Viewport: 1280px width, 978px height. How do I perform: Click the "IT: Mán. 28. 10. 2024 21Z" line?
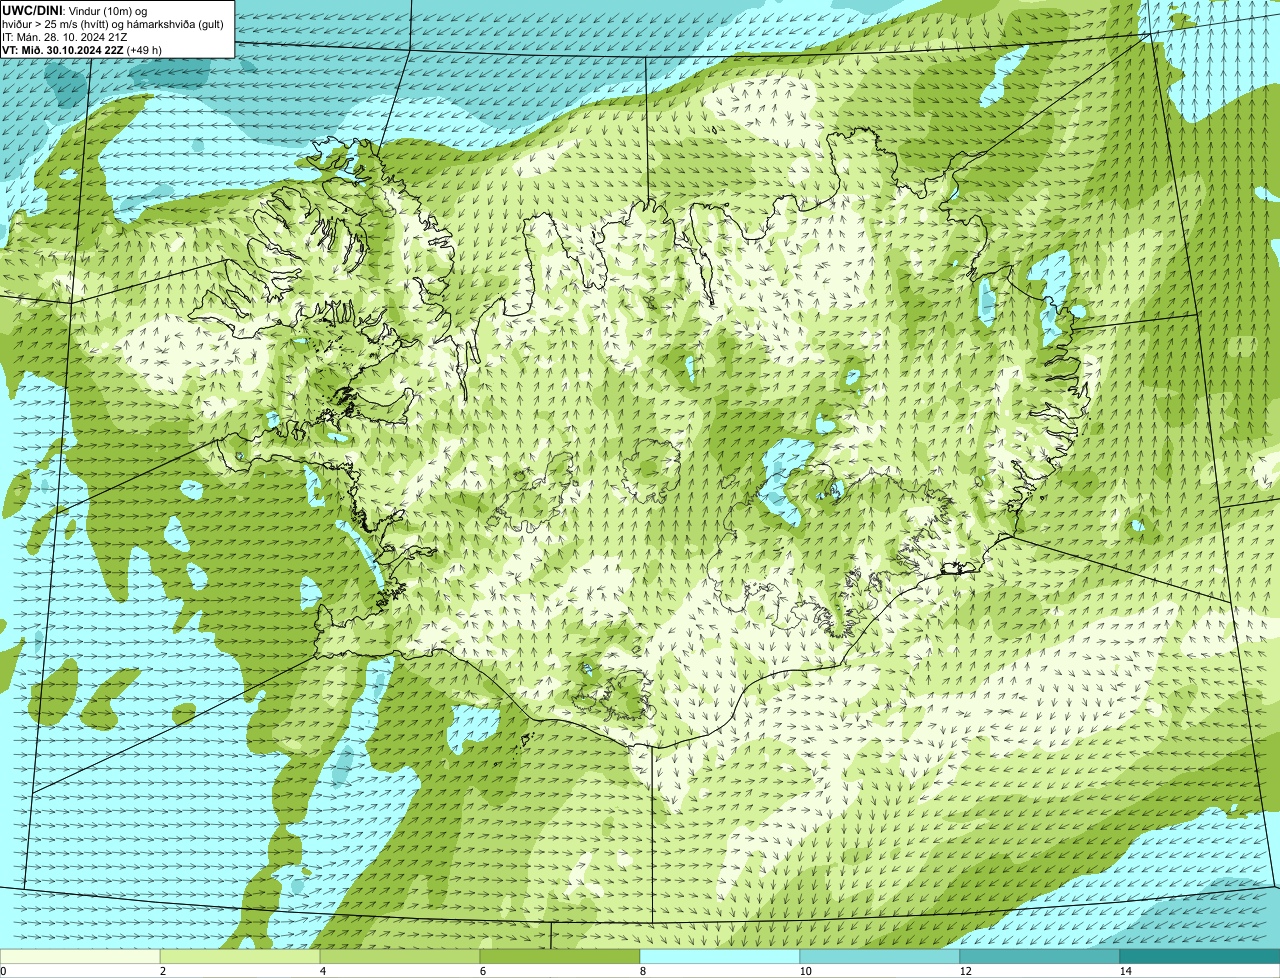64,36
